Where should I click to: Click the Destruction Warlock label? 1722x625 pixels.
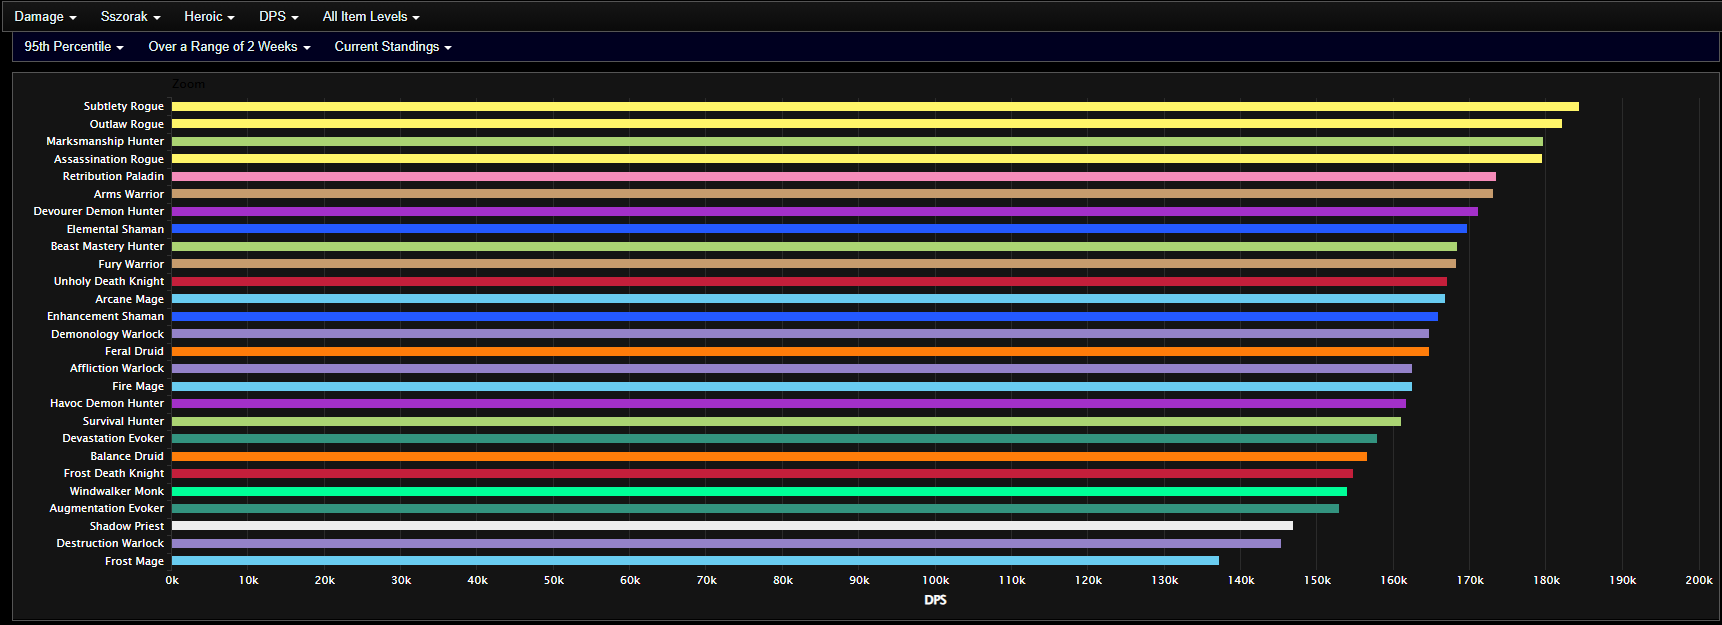pos(109,543)
